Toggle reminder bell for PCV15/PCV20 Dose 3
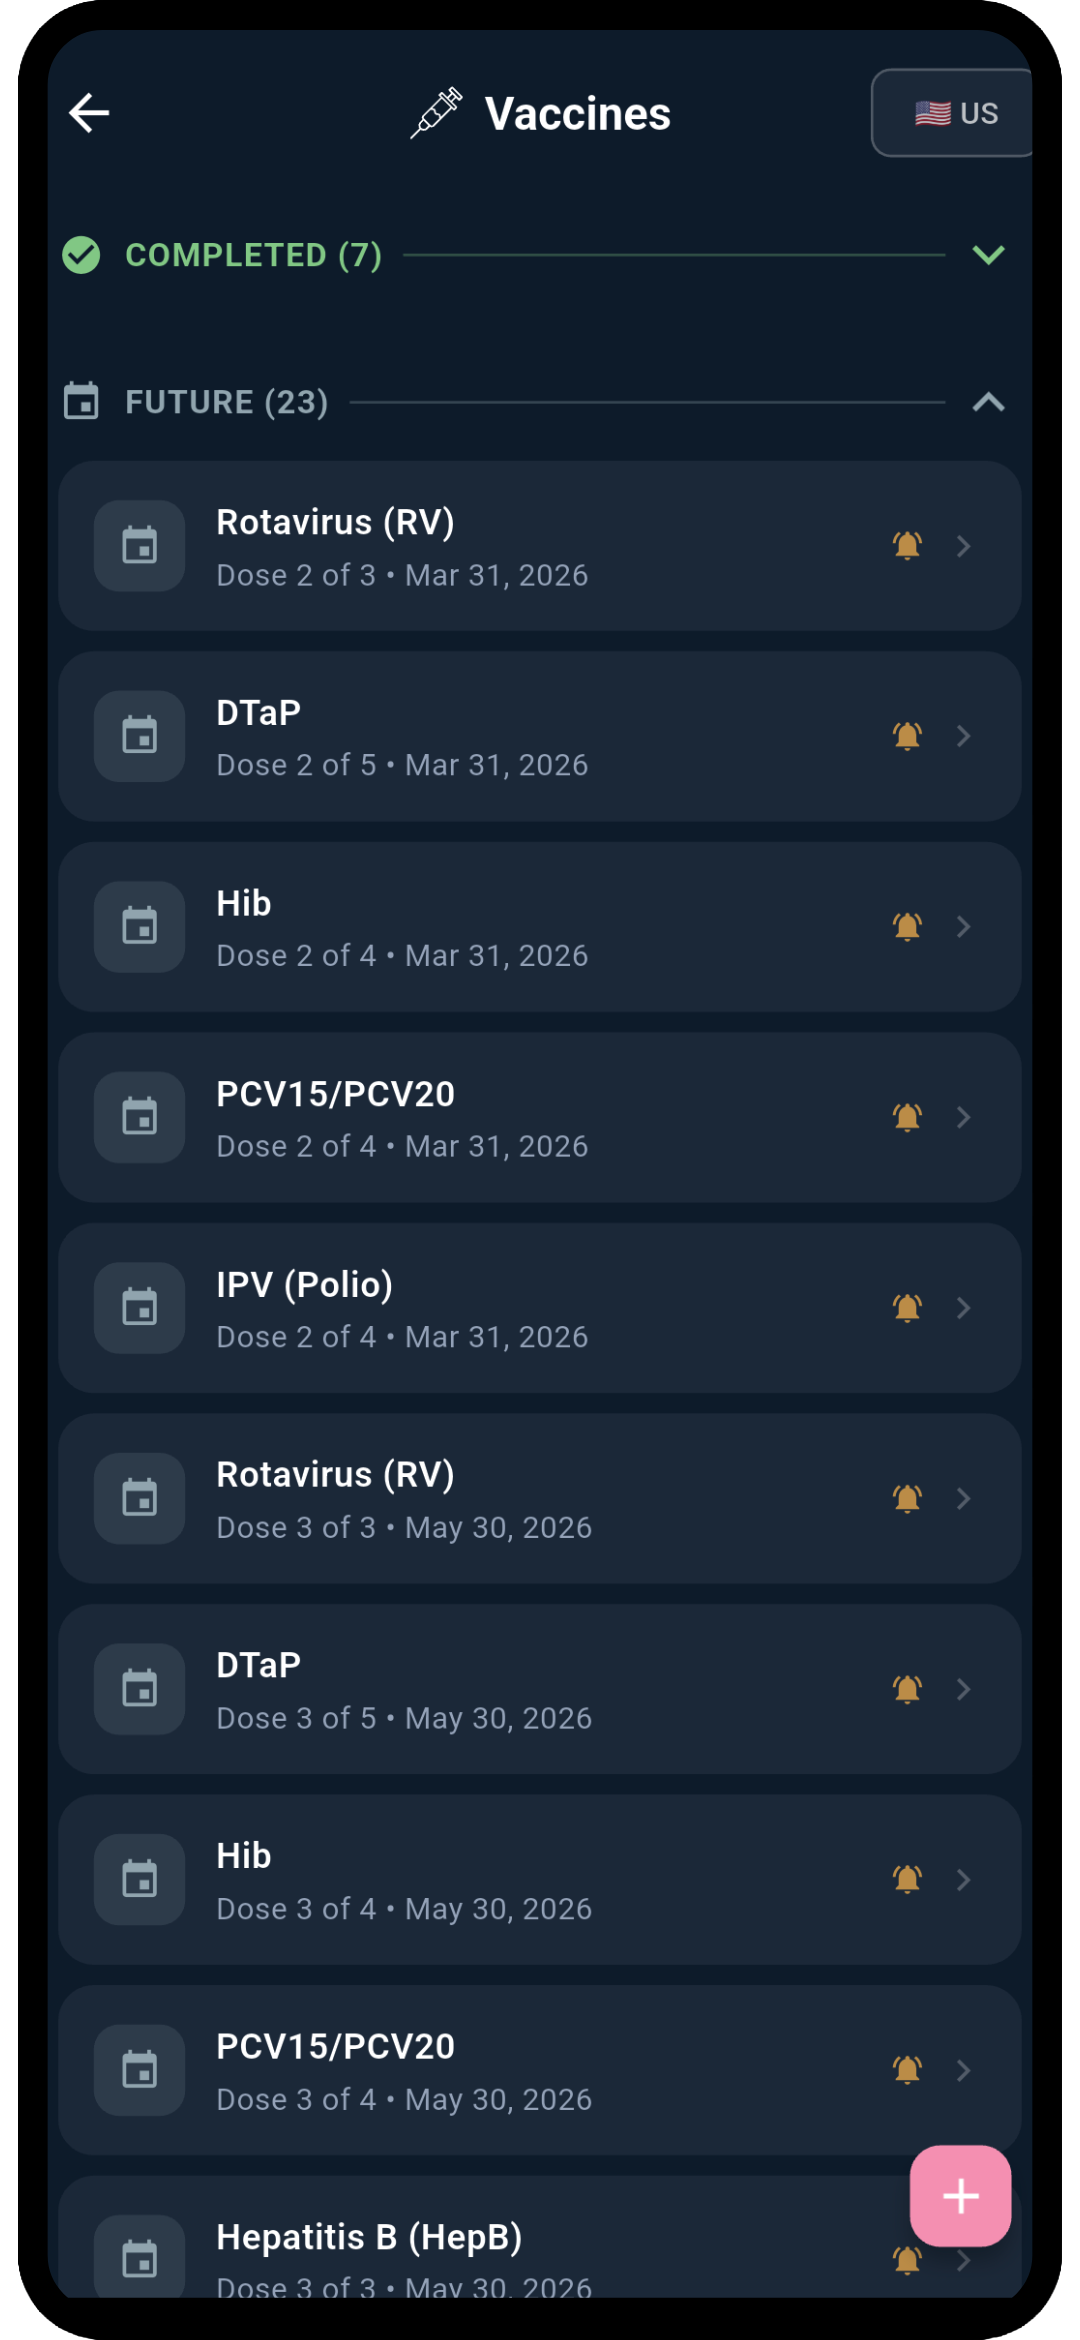This screenshot has width=1080, height=2340. pos(907,2070)
